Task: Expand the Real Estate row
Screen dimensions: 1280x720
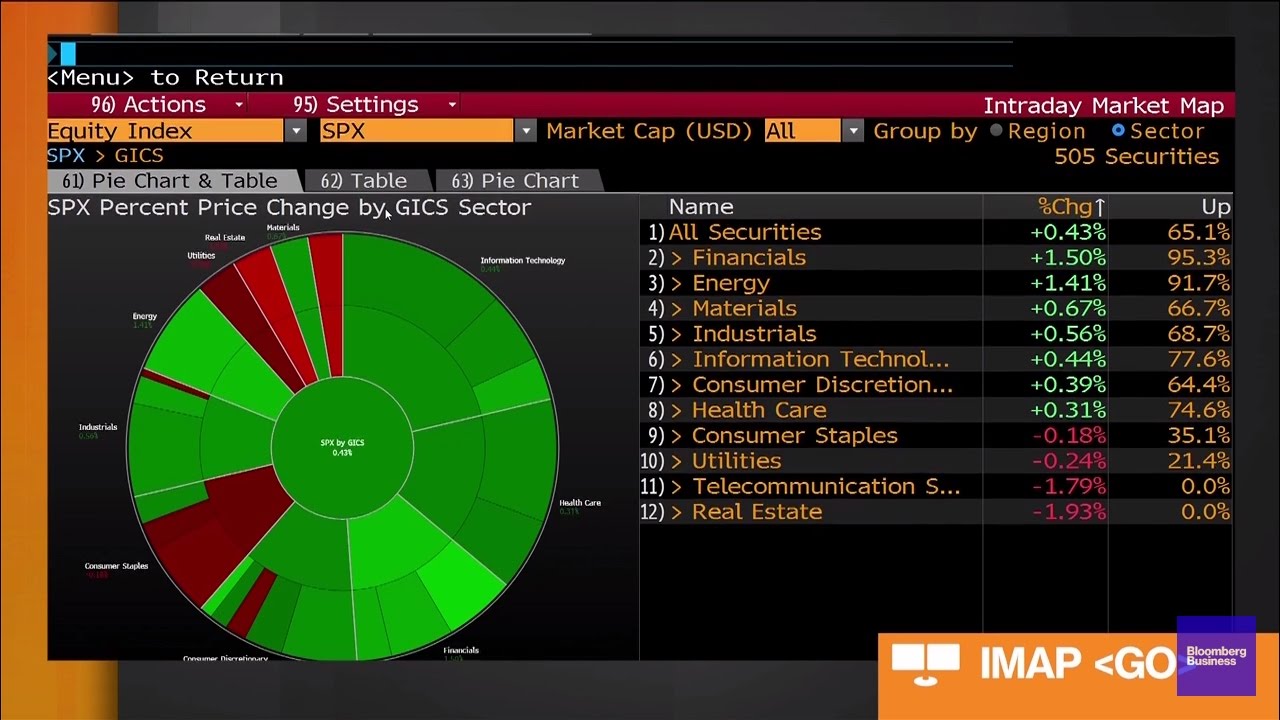Action: [677, 512]
